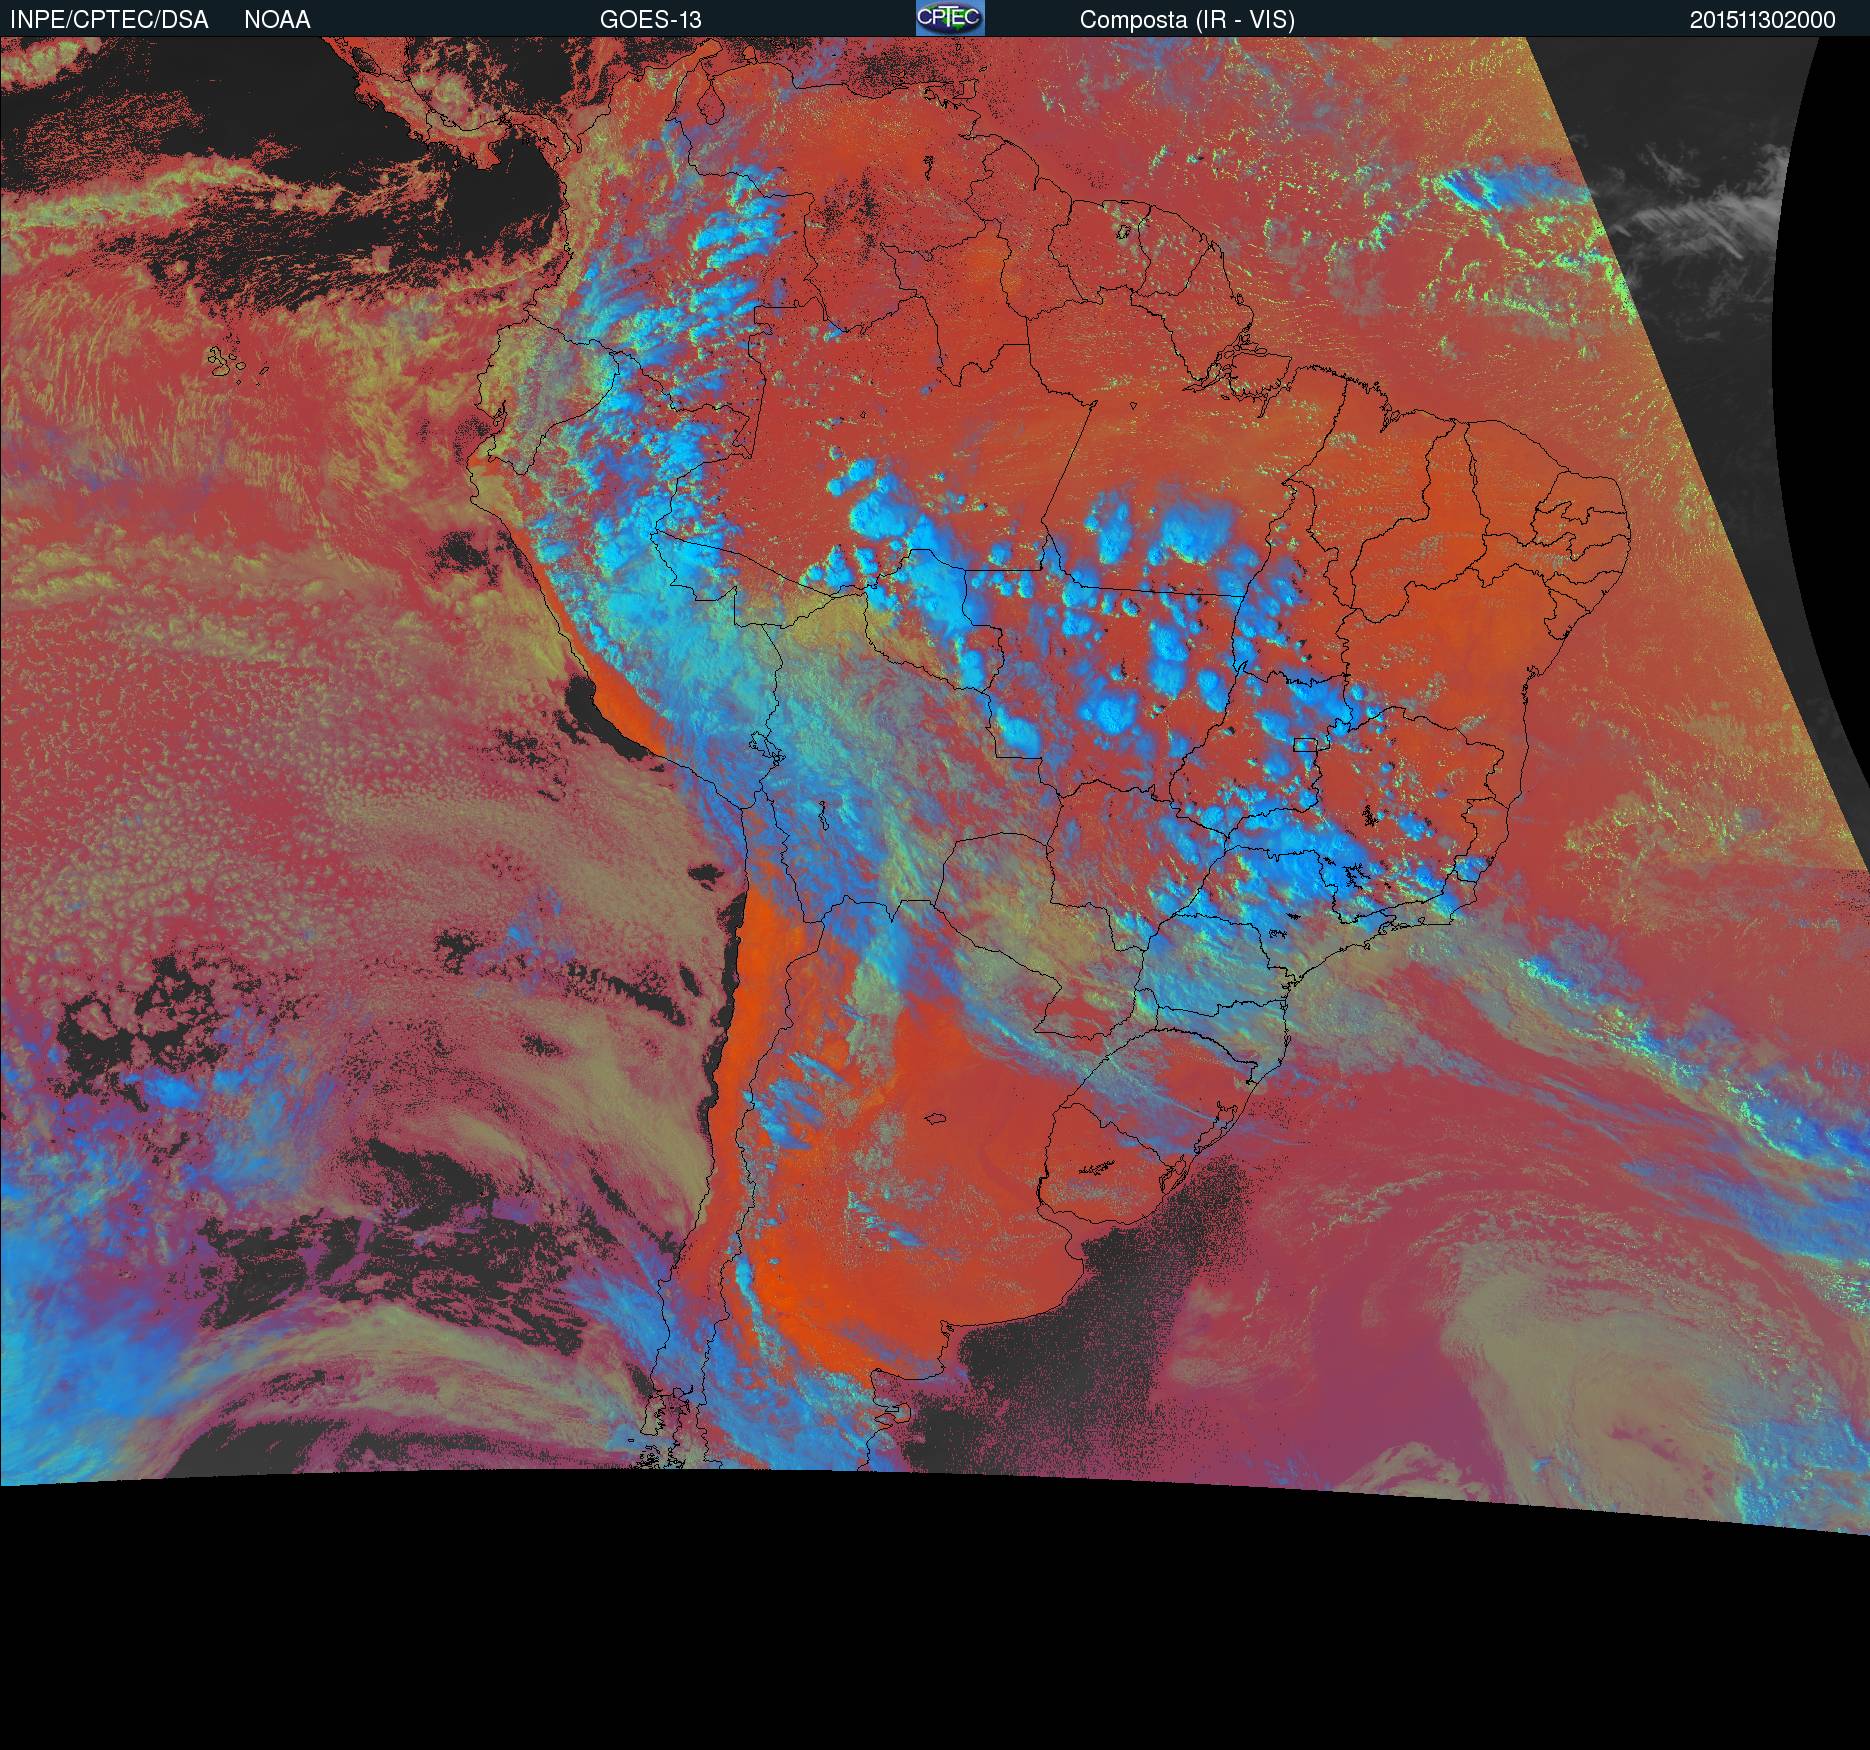Click the INPE/CPTEC/DSA header label
The image size is (1870, 1750).
click(x=109, y=20)
